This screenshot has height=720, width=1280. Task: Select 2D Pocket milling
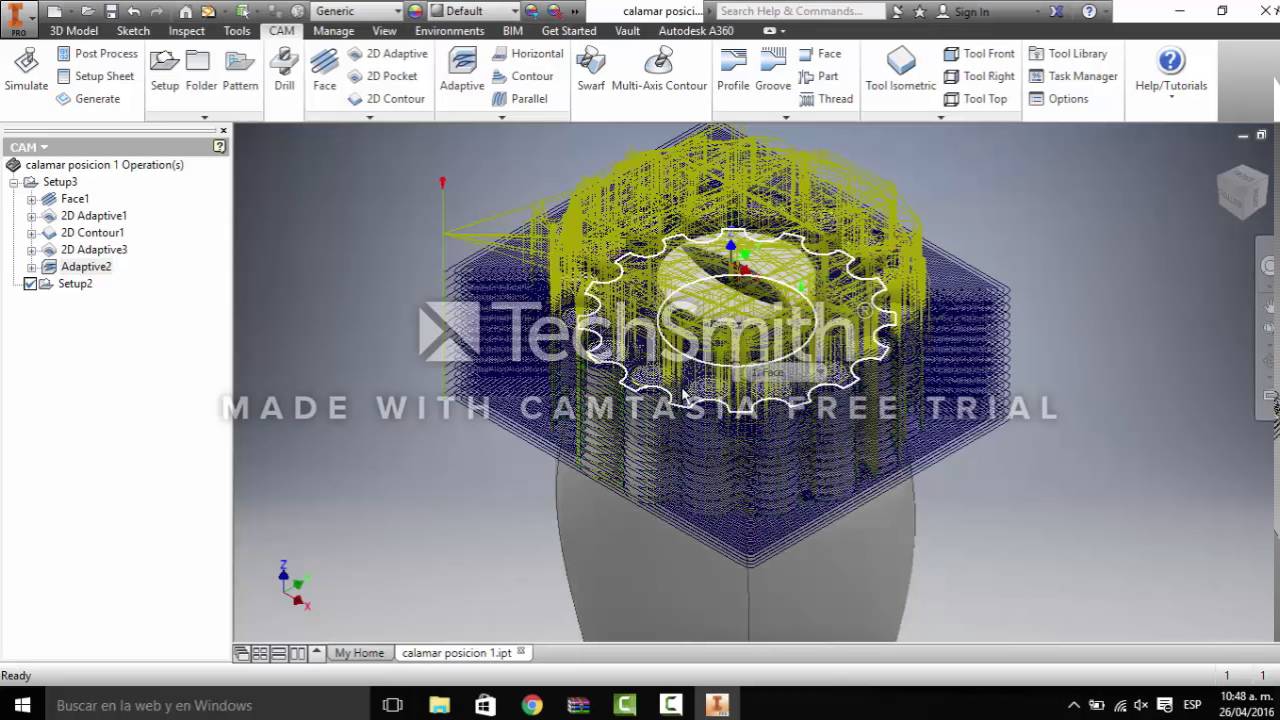383,76
